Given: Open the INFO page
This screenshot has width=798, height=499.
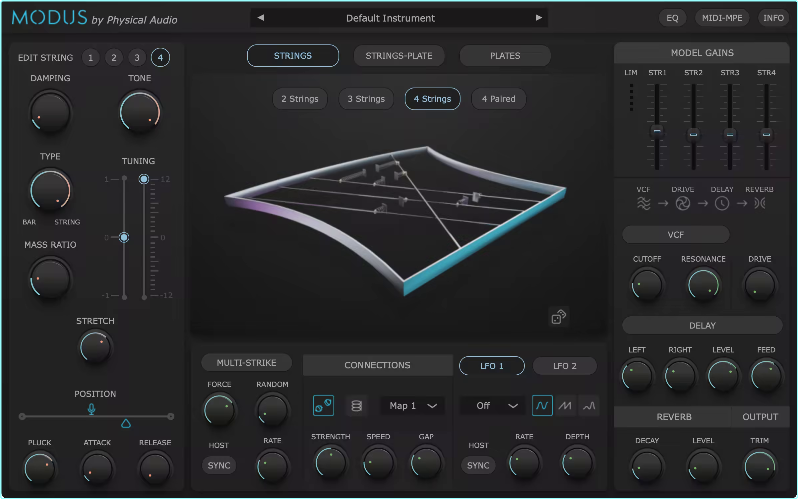Looking at the screenshot, I should click(x=774, y=18).
